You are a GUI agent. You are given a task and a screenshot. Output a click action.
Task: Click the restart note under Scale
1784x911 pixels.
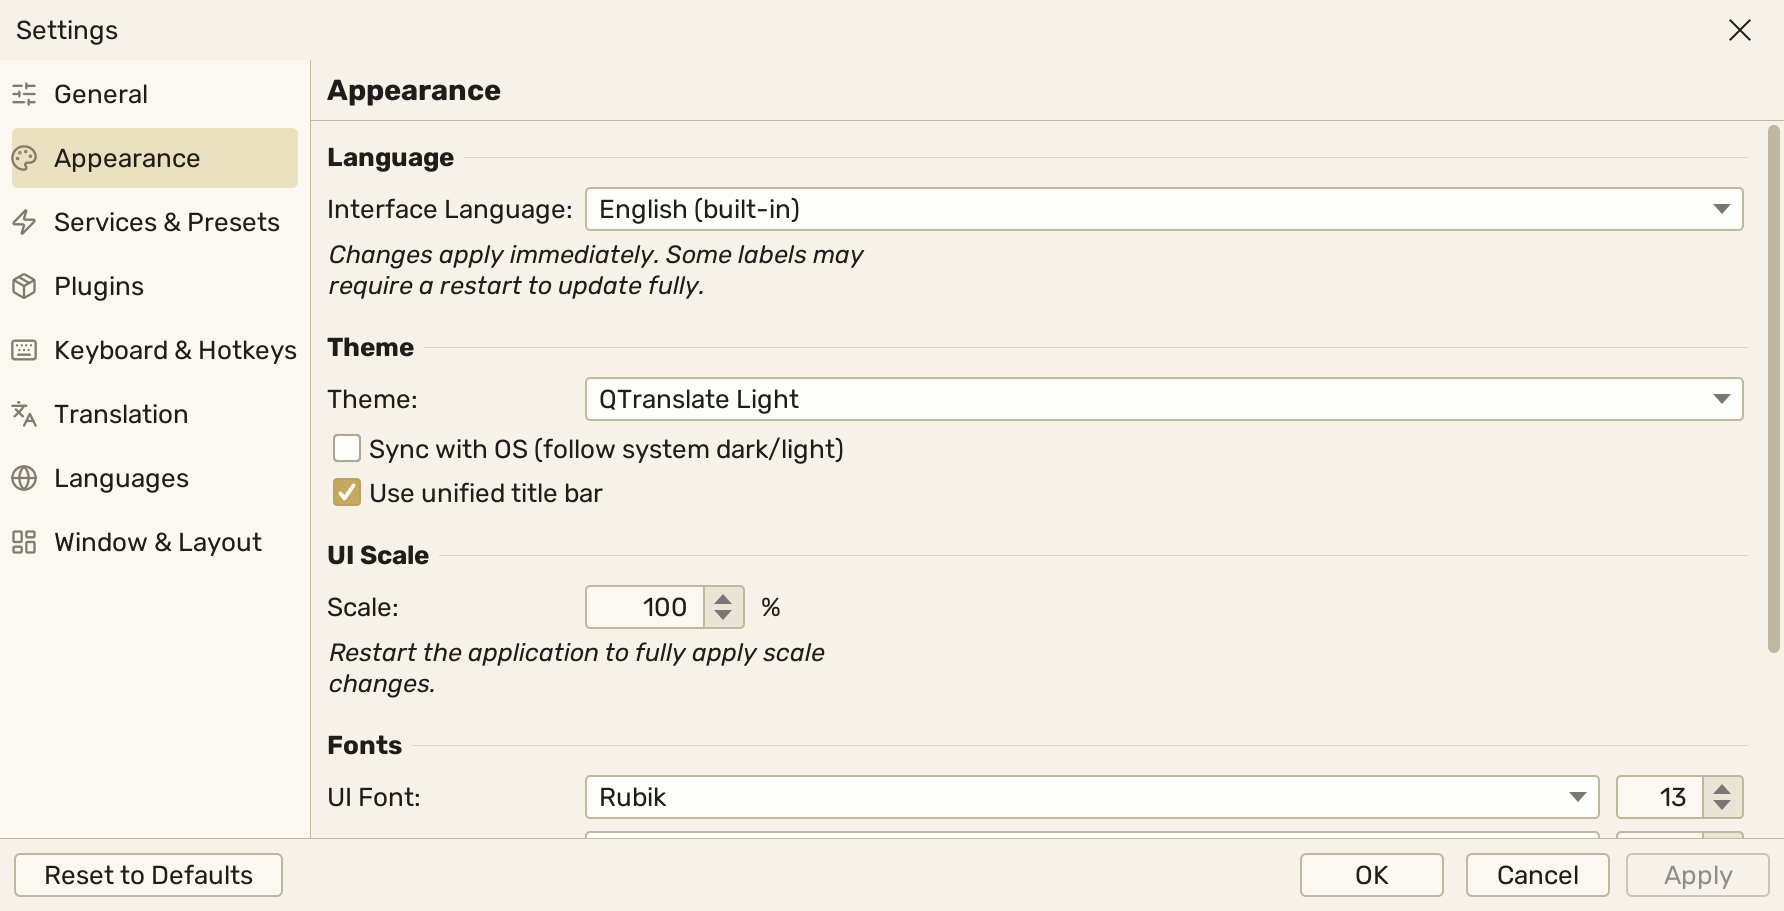tap(577, 668)
